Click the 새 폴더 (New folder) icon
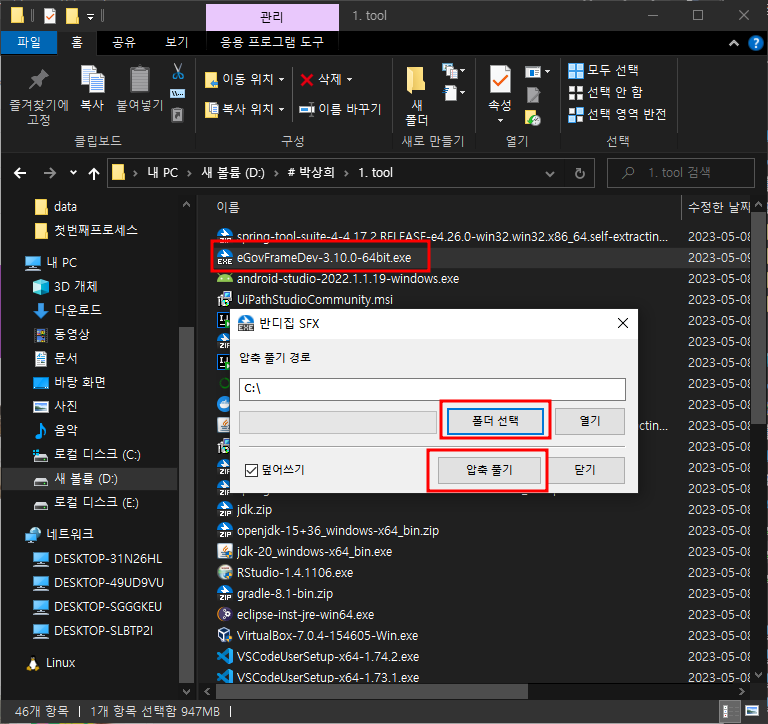This screenshot has height=724, width=768. [416, 80]
